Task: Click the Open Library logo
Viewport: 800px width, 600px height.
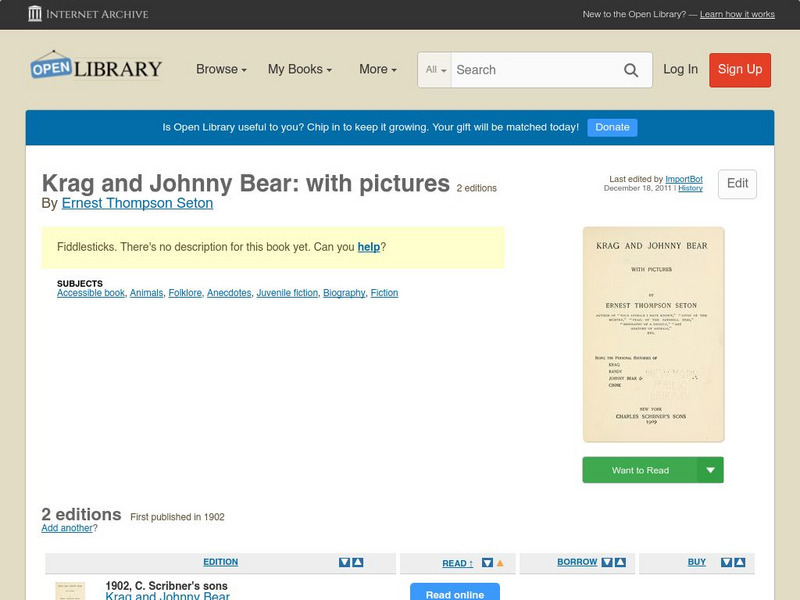Action: [x=94, y=66]
